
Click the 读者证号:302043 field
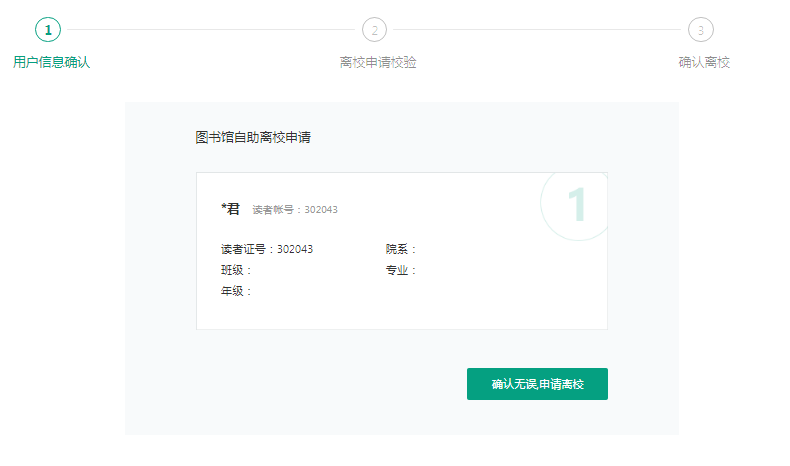click(267, 249)
